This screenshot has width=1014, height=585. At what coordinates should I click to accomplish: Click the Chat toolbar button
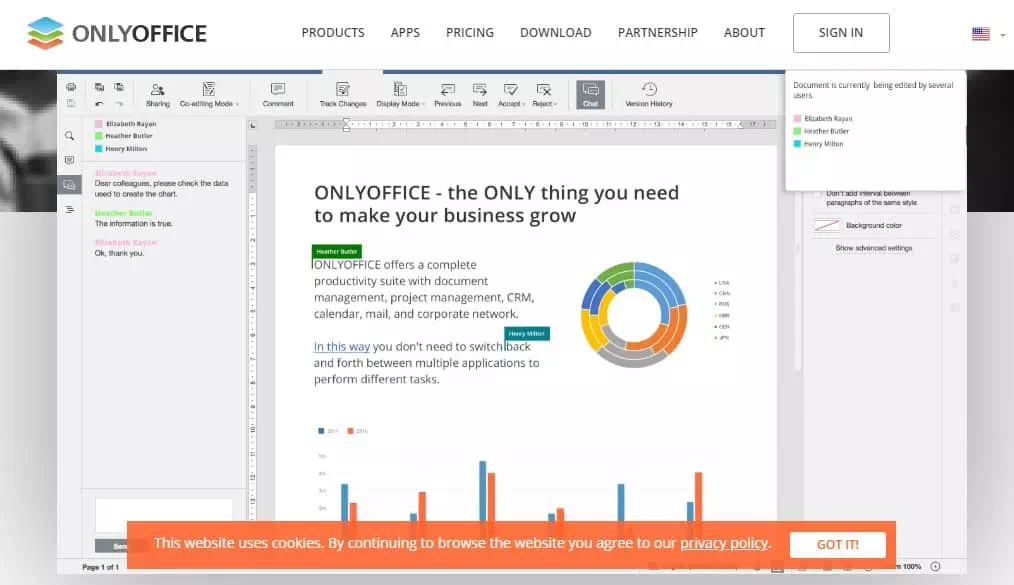590,94
